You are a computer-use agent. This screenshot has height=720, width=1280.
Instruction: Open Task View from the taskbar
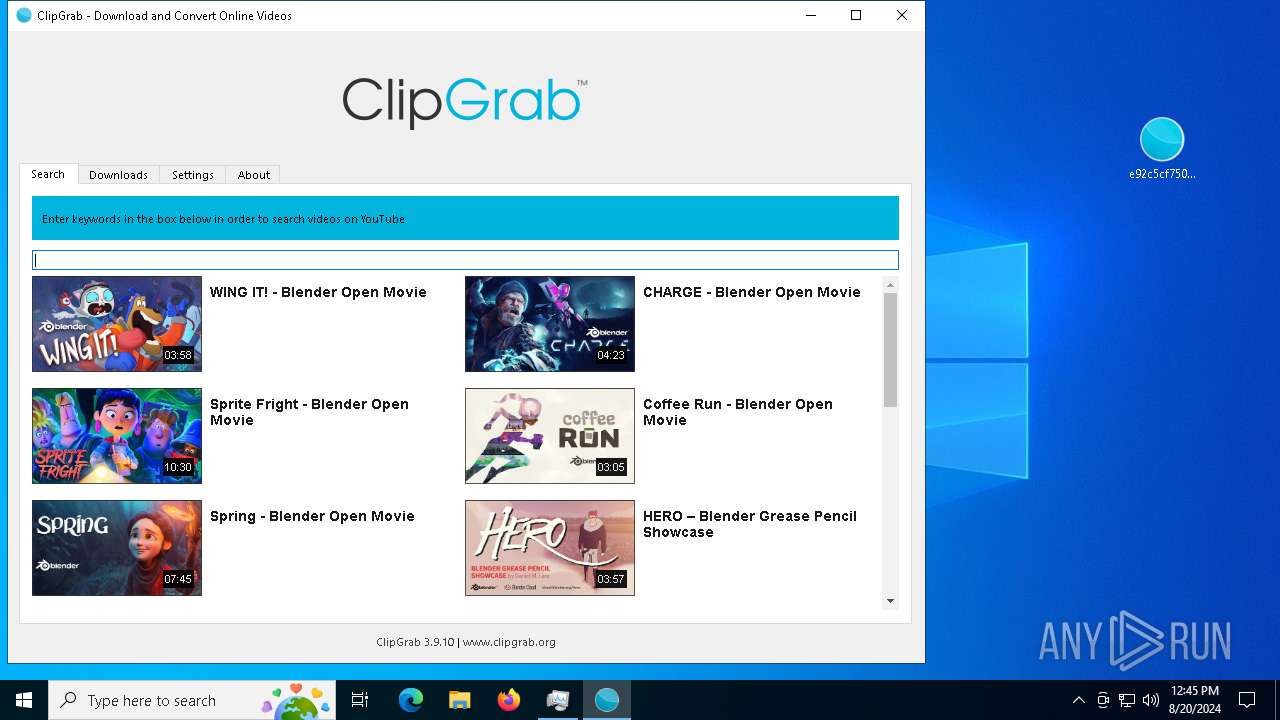pos(360,700)
